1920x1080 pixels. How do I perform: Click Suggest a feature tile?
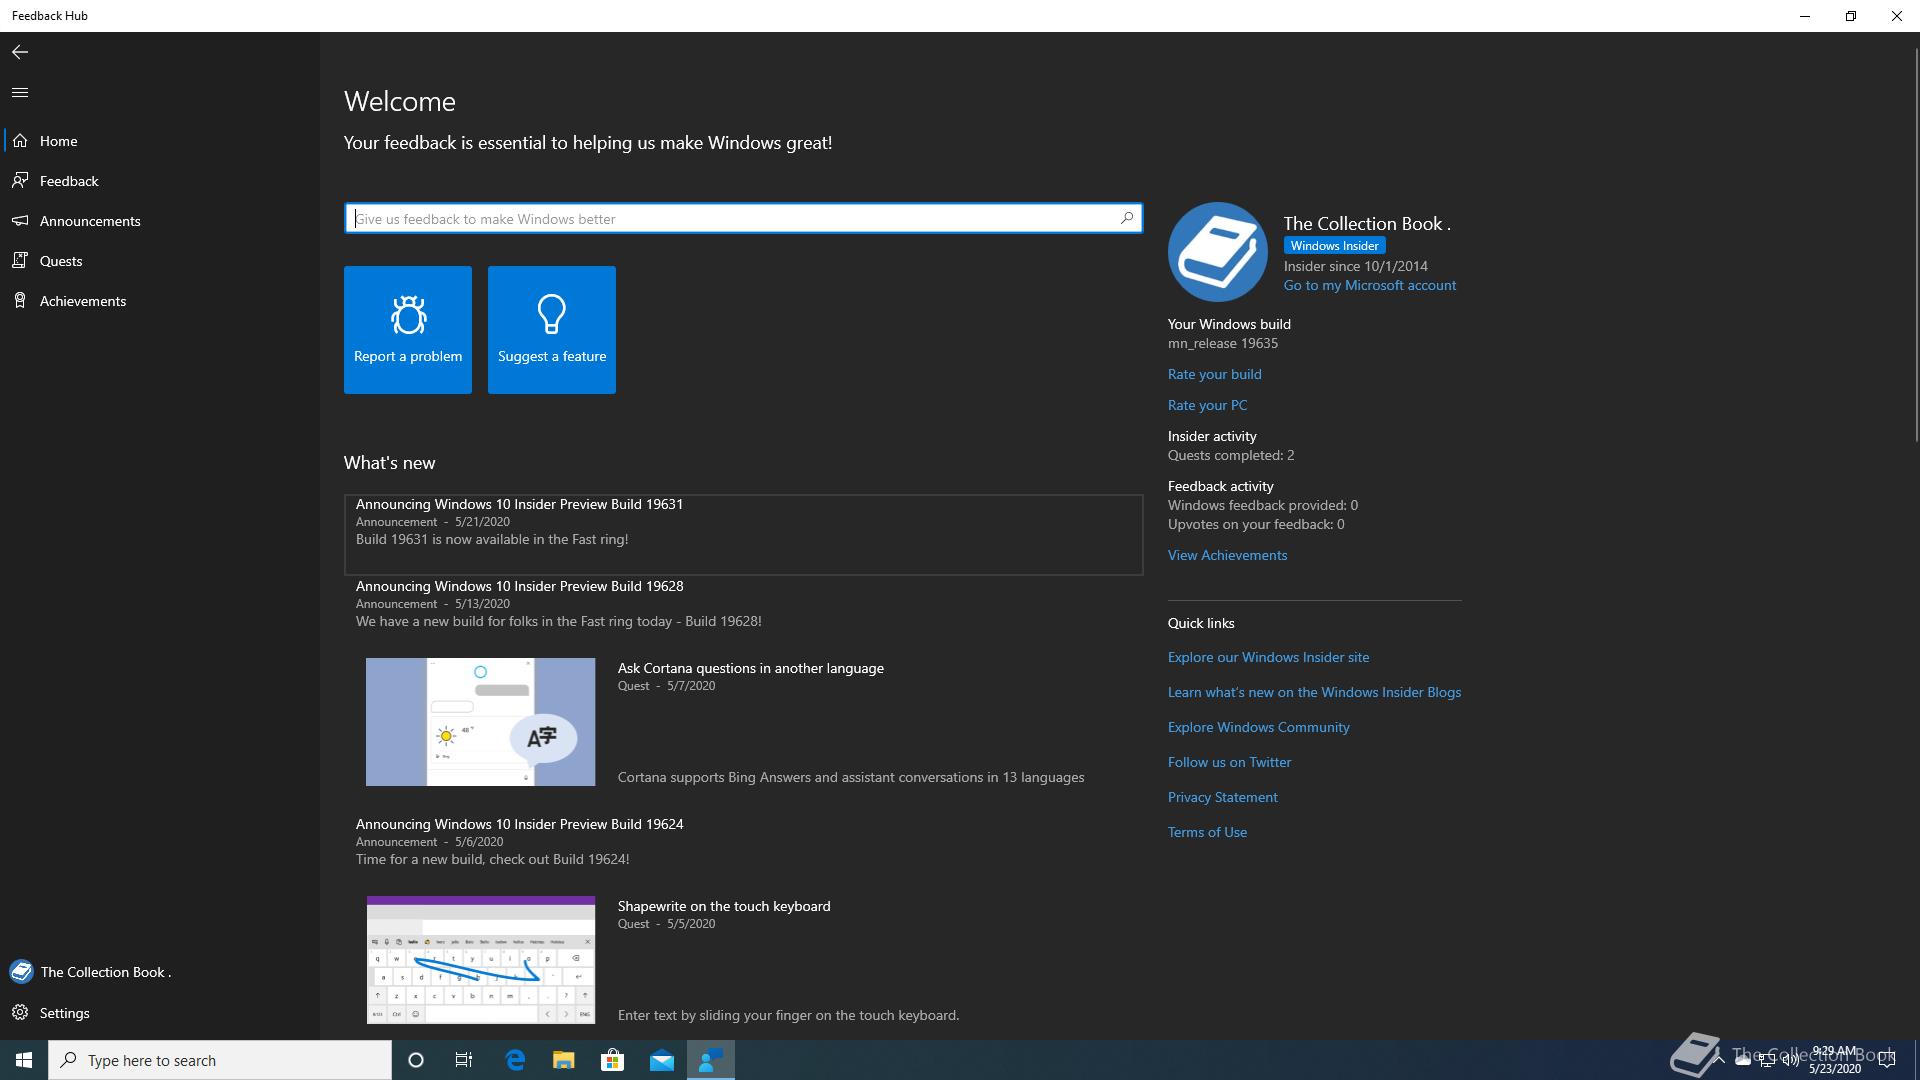coord(552,330)
